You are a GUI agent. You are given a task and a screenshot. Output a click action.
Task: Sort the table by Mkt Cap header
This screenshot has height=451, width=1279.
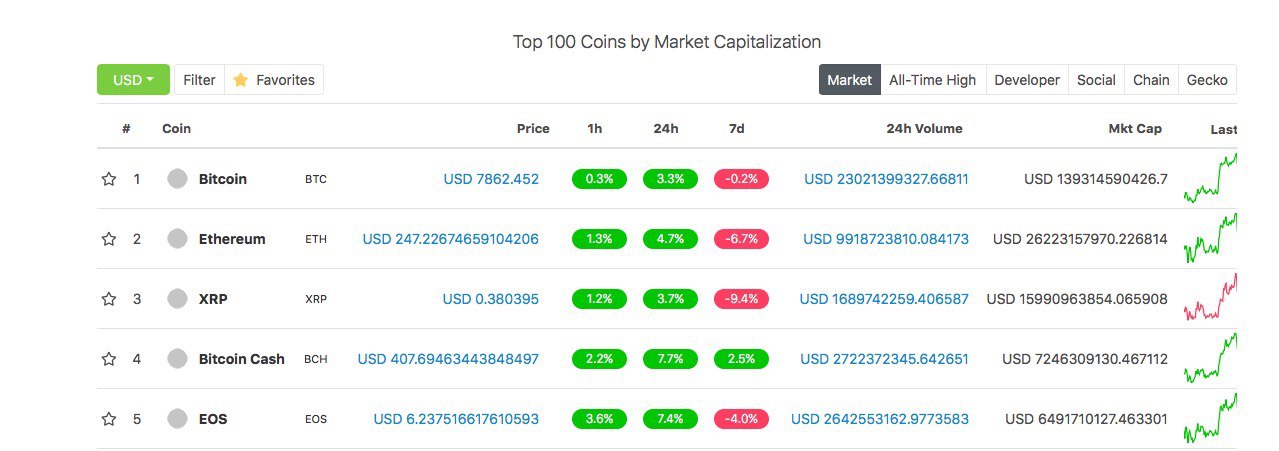tap(1135, 129)
